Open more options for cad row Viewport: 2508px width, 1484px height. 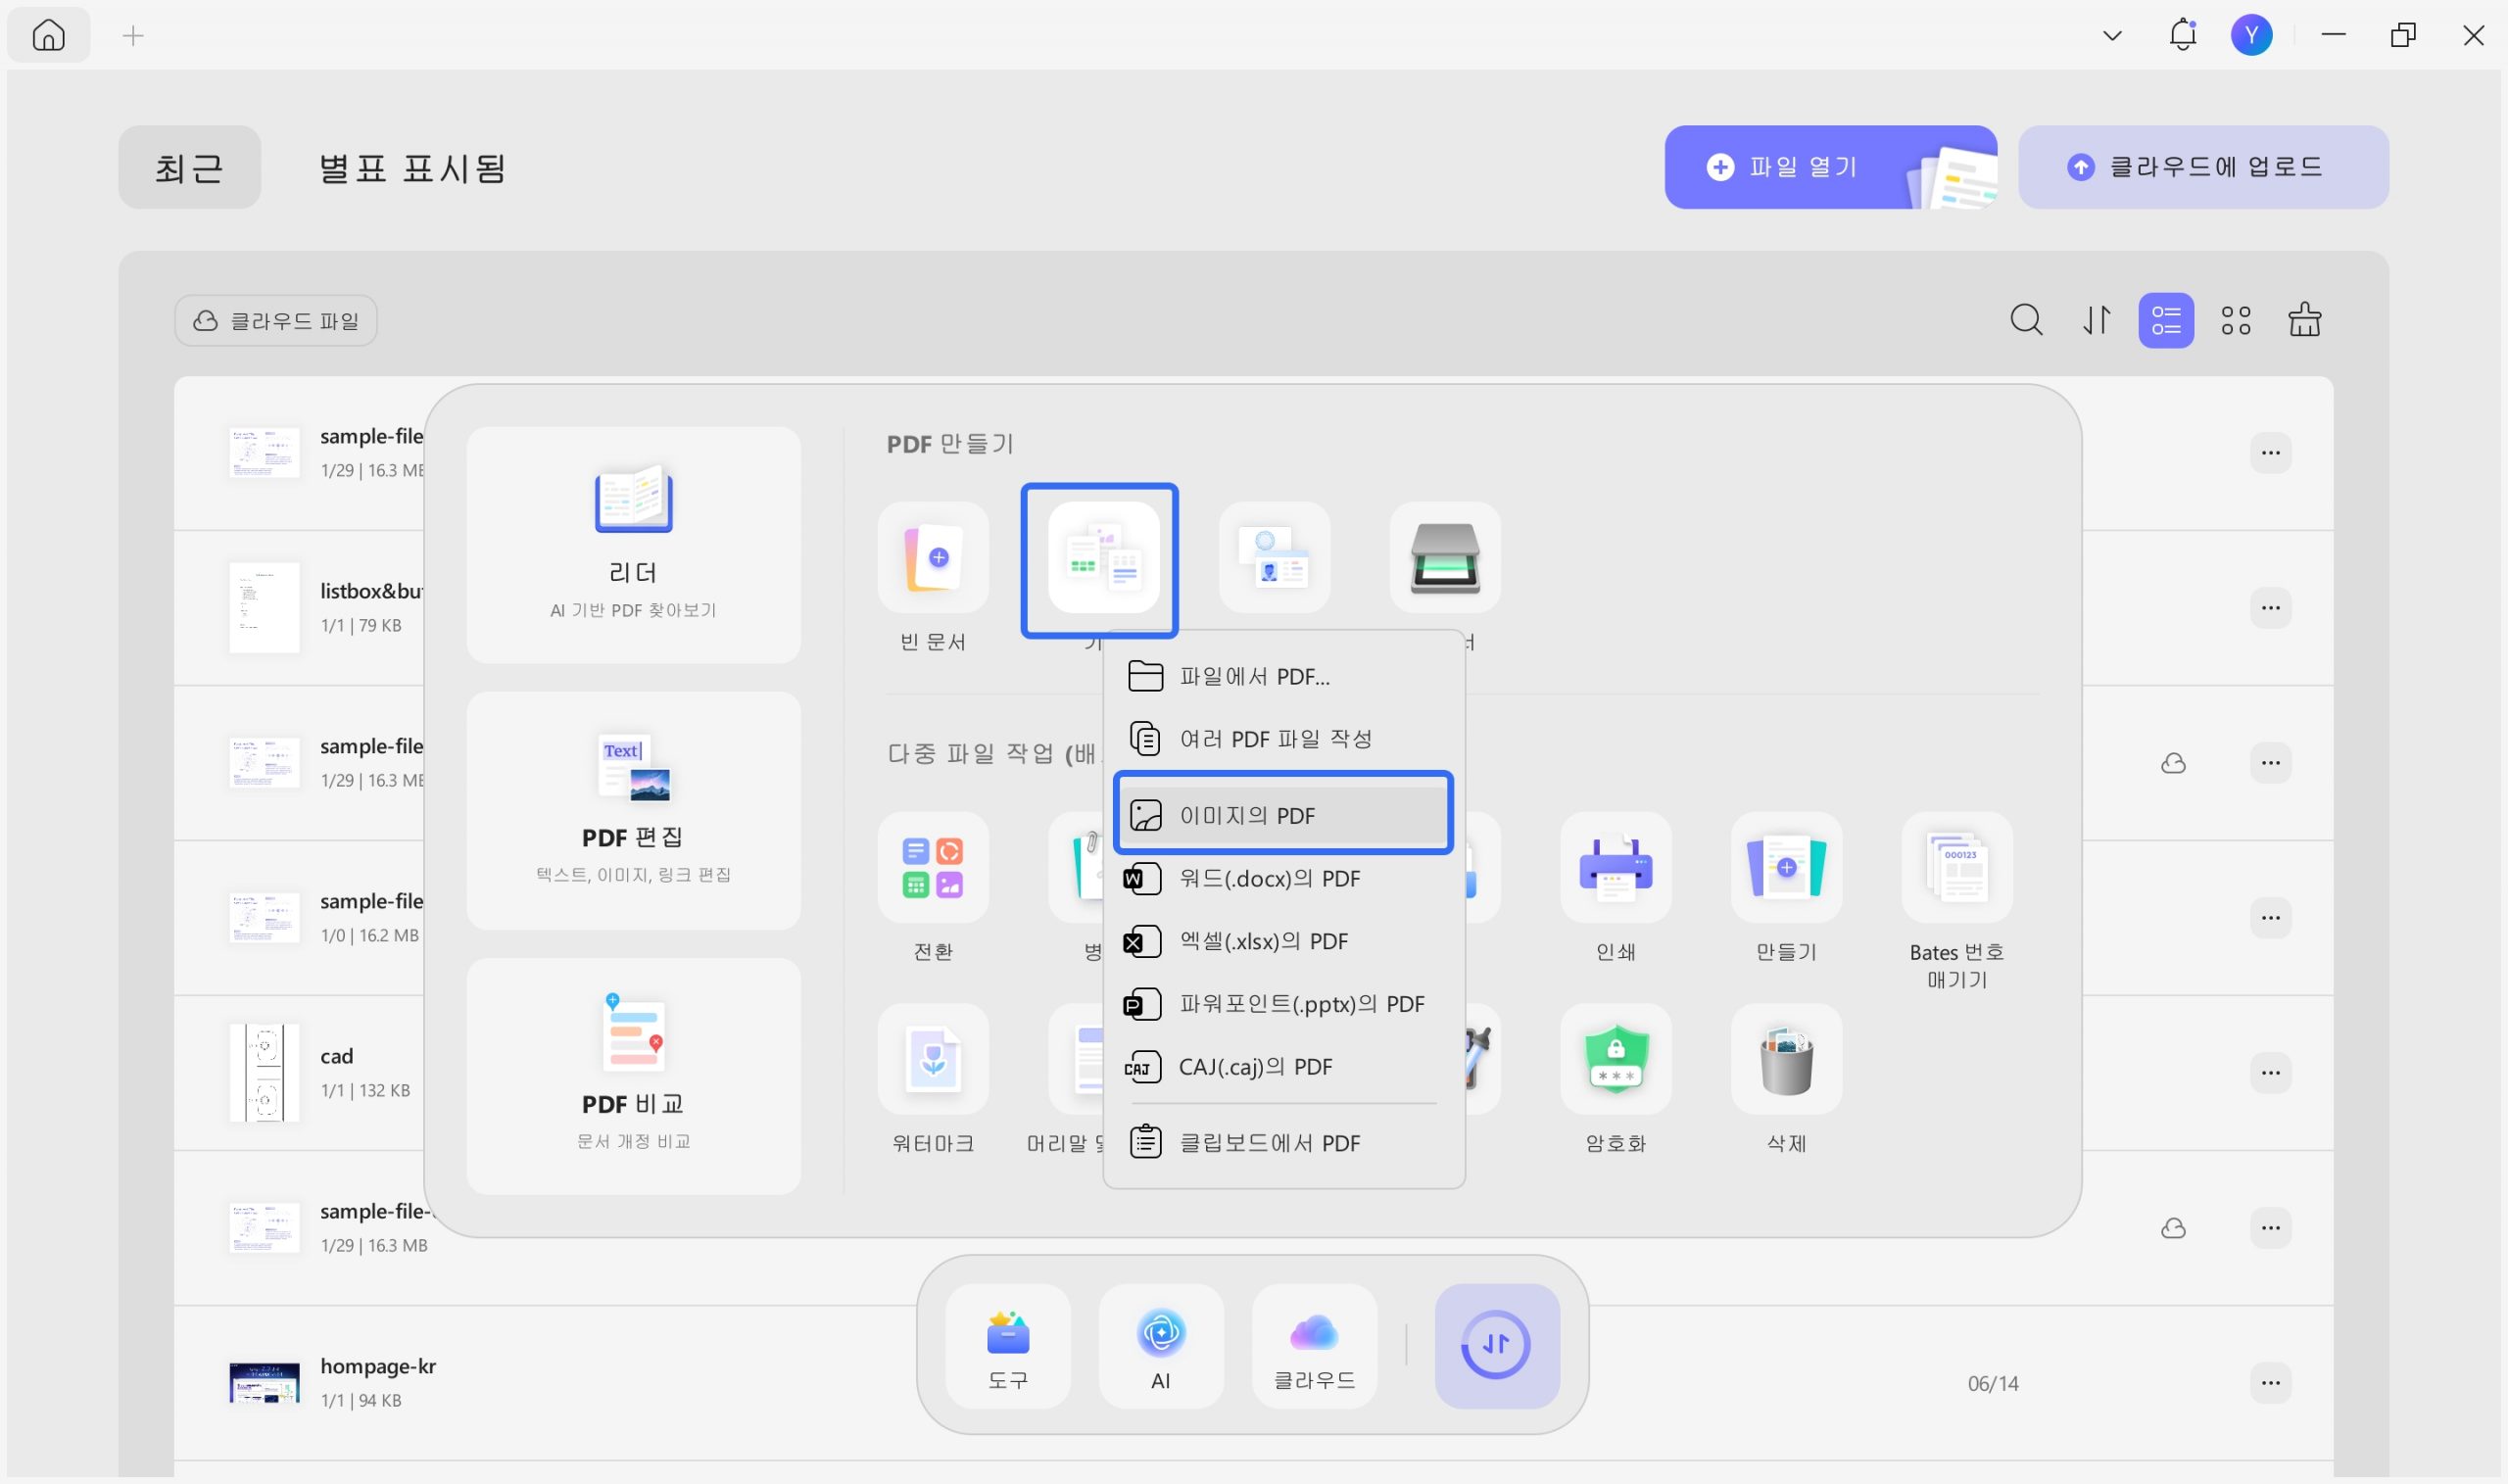[2270, 1073]
